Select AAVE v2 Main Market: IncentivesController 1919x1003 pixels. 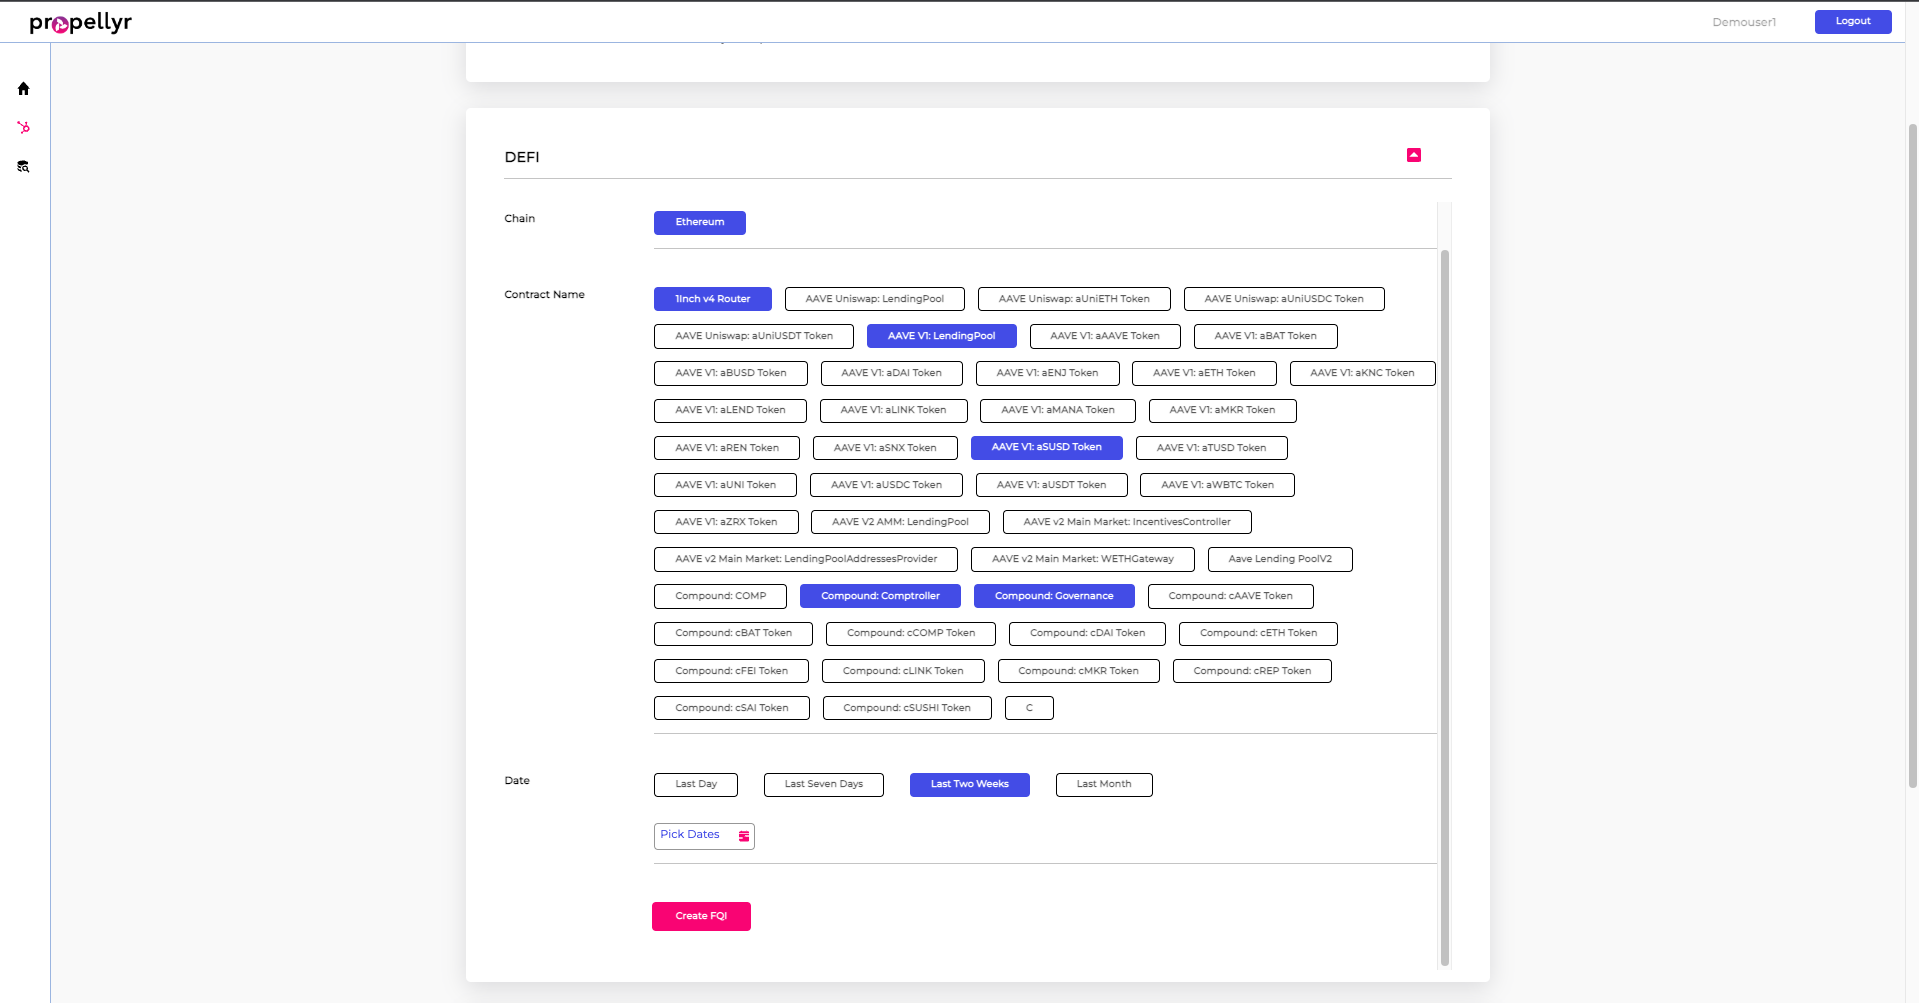point(1127,522)
